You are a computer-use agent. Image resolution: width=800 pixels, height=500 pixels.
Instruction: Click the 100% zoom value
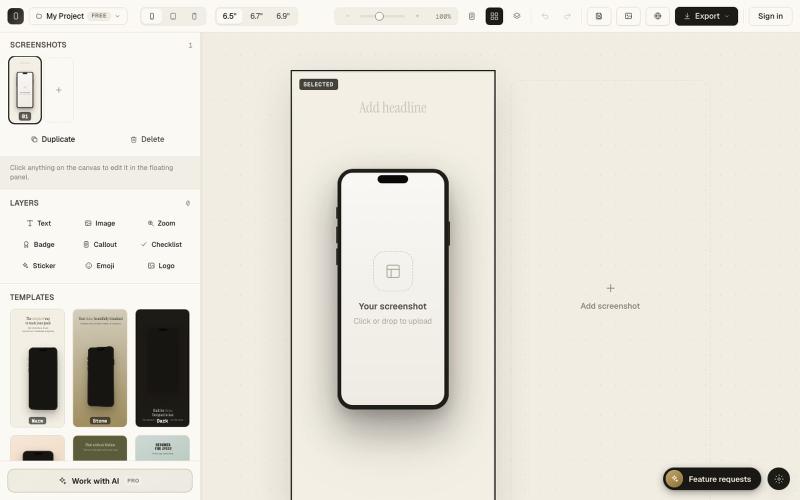point(443,16)
